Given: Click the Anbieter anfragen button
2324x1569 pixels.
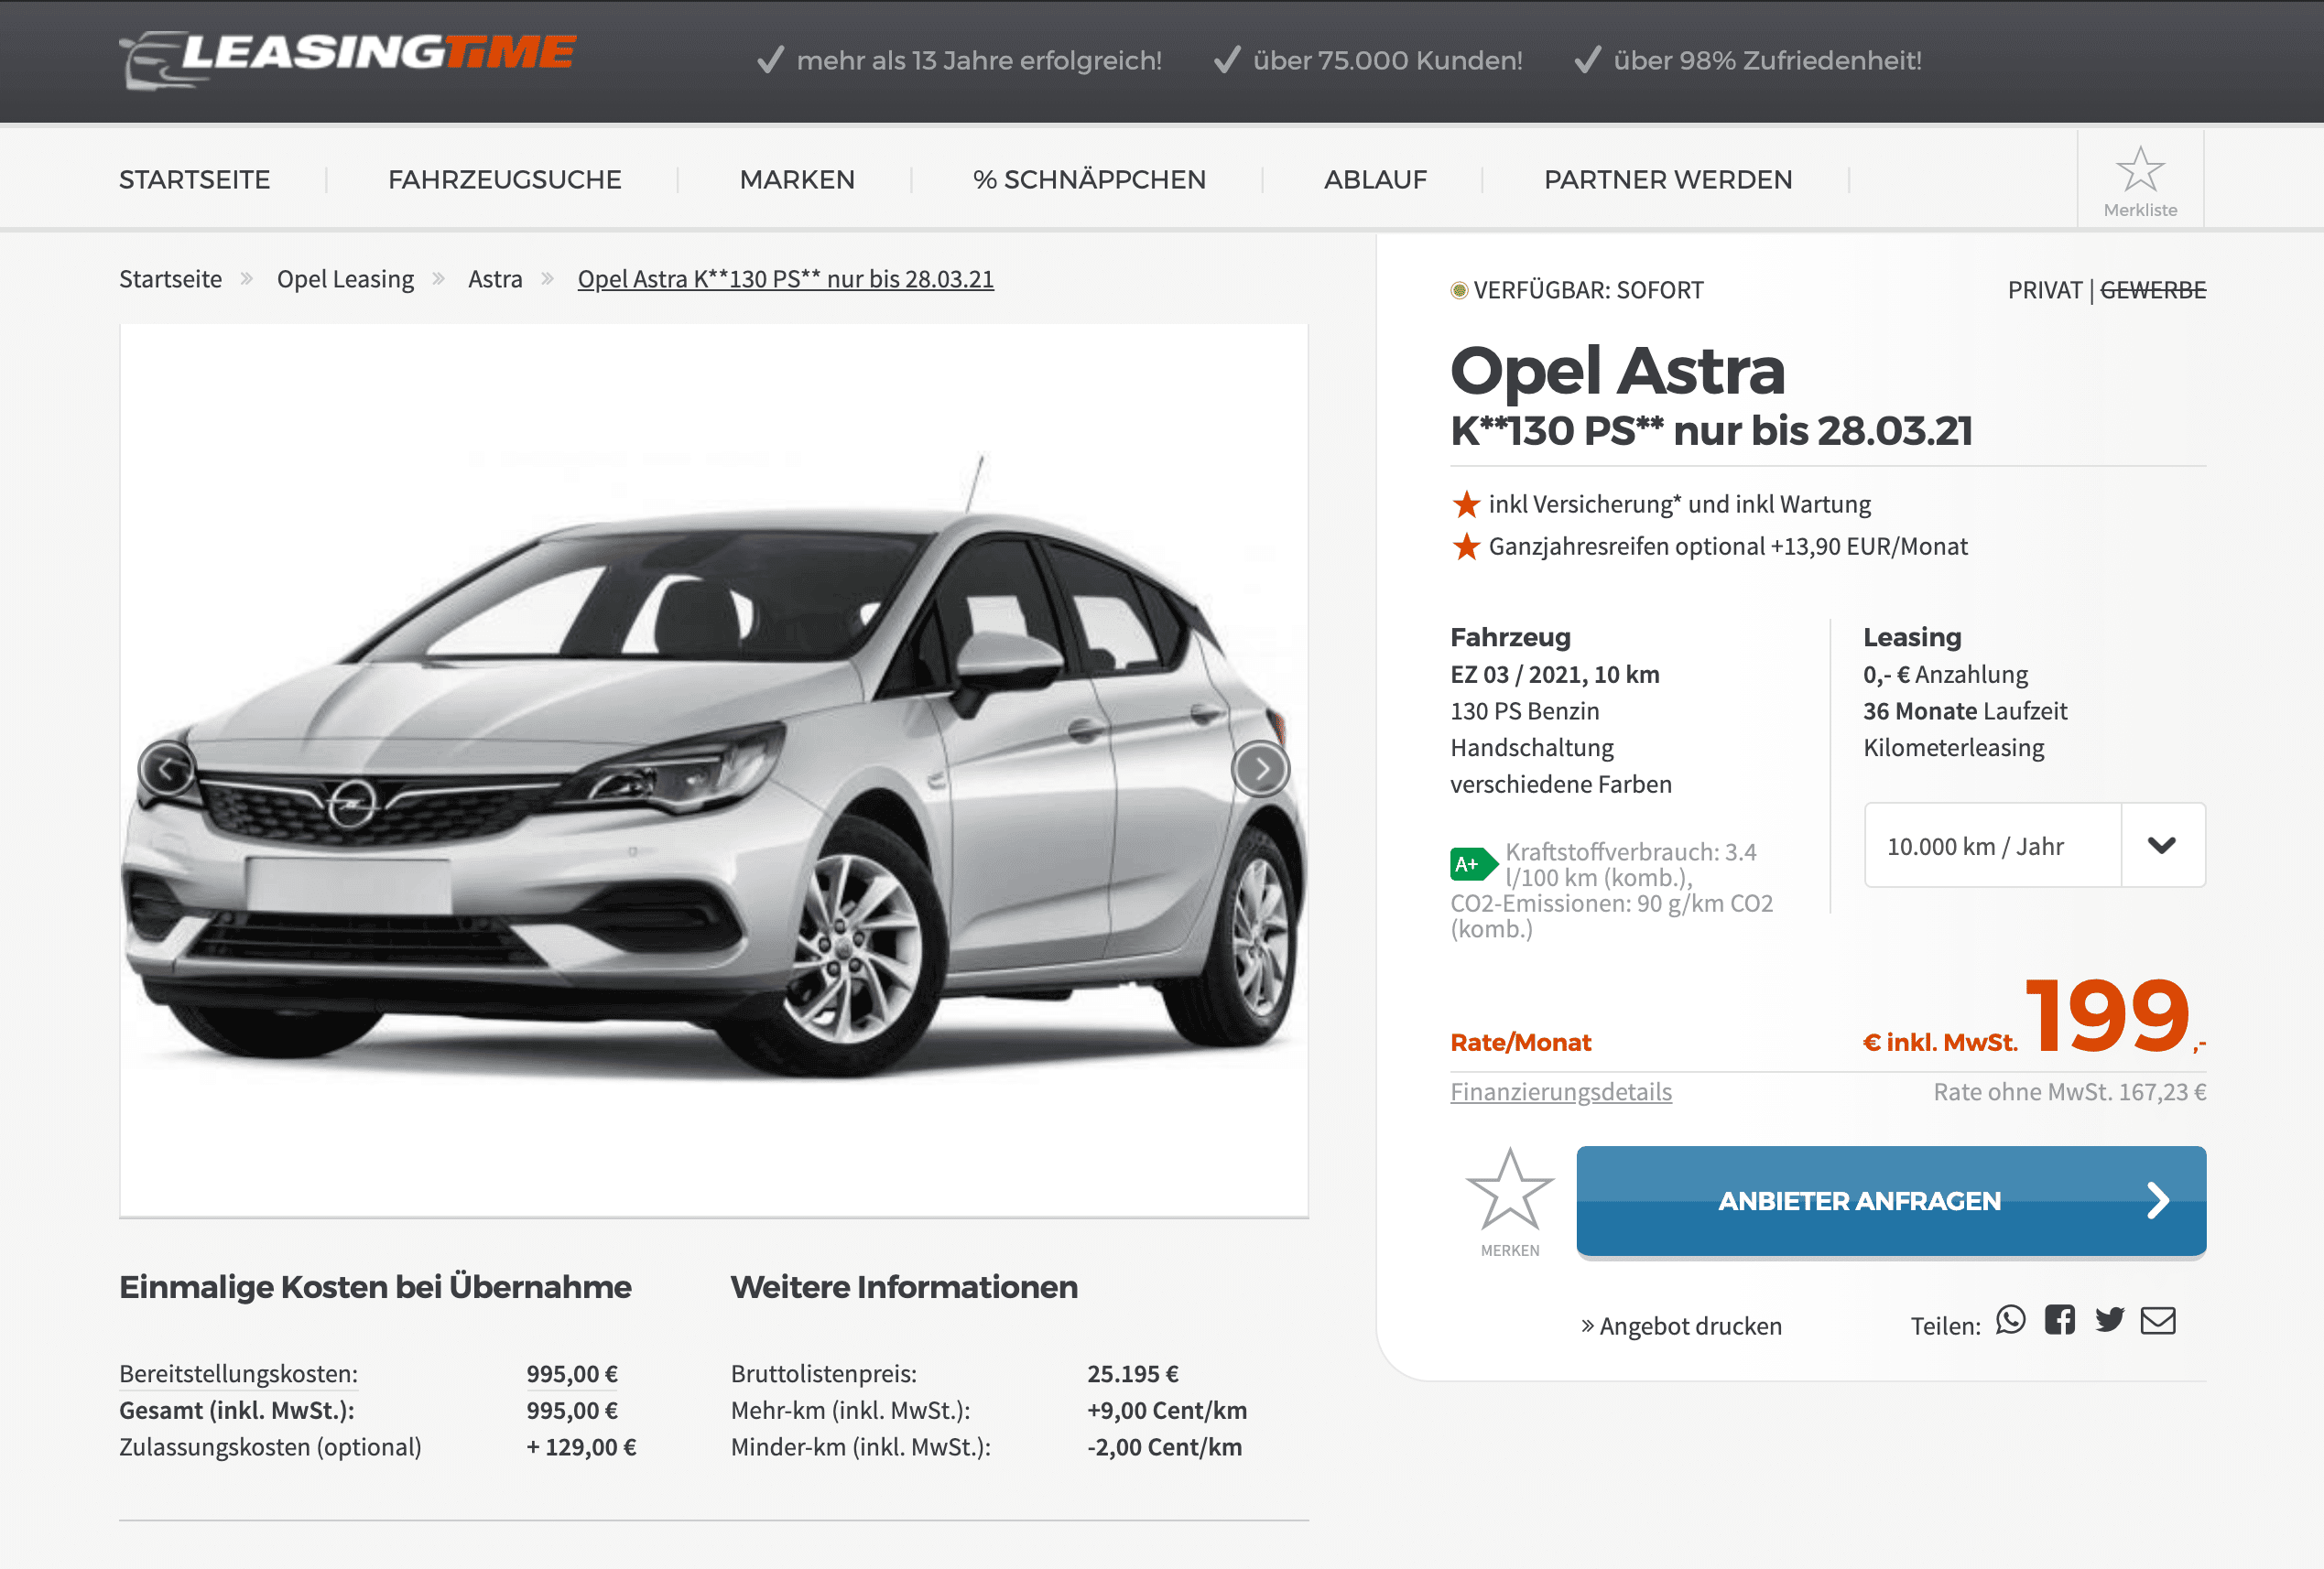Looking at the screenshot, I should point(1891,1201).
